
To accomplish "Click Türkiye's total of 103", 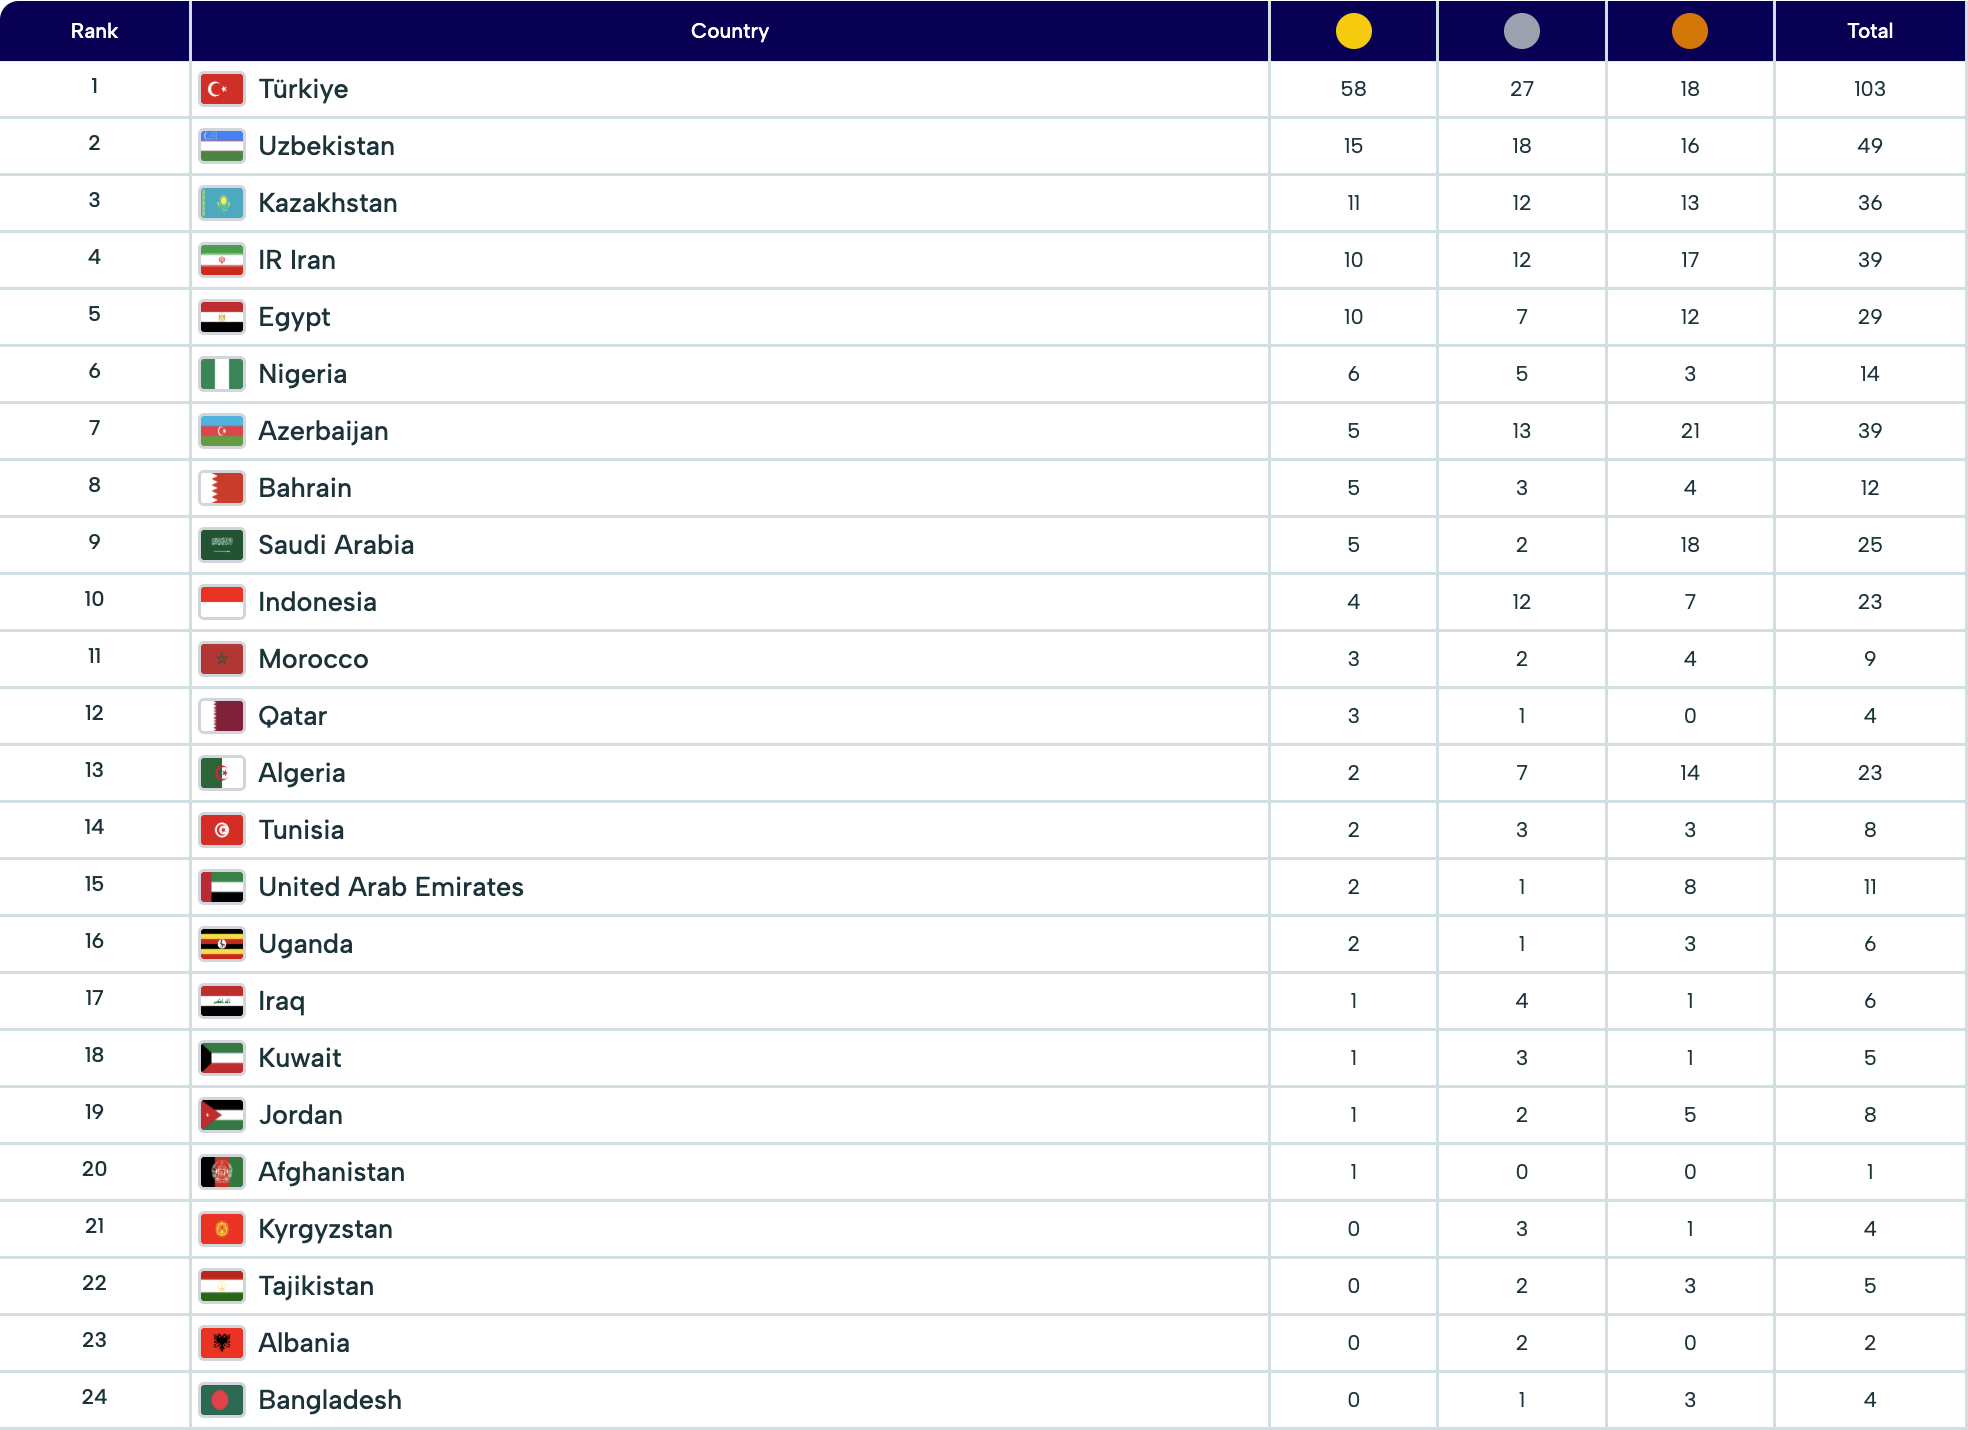I will [x=1869, y=89].
